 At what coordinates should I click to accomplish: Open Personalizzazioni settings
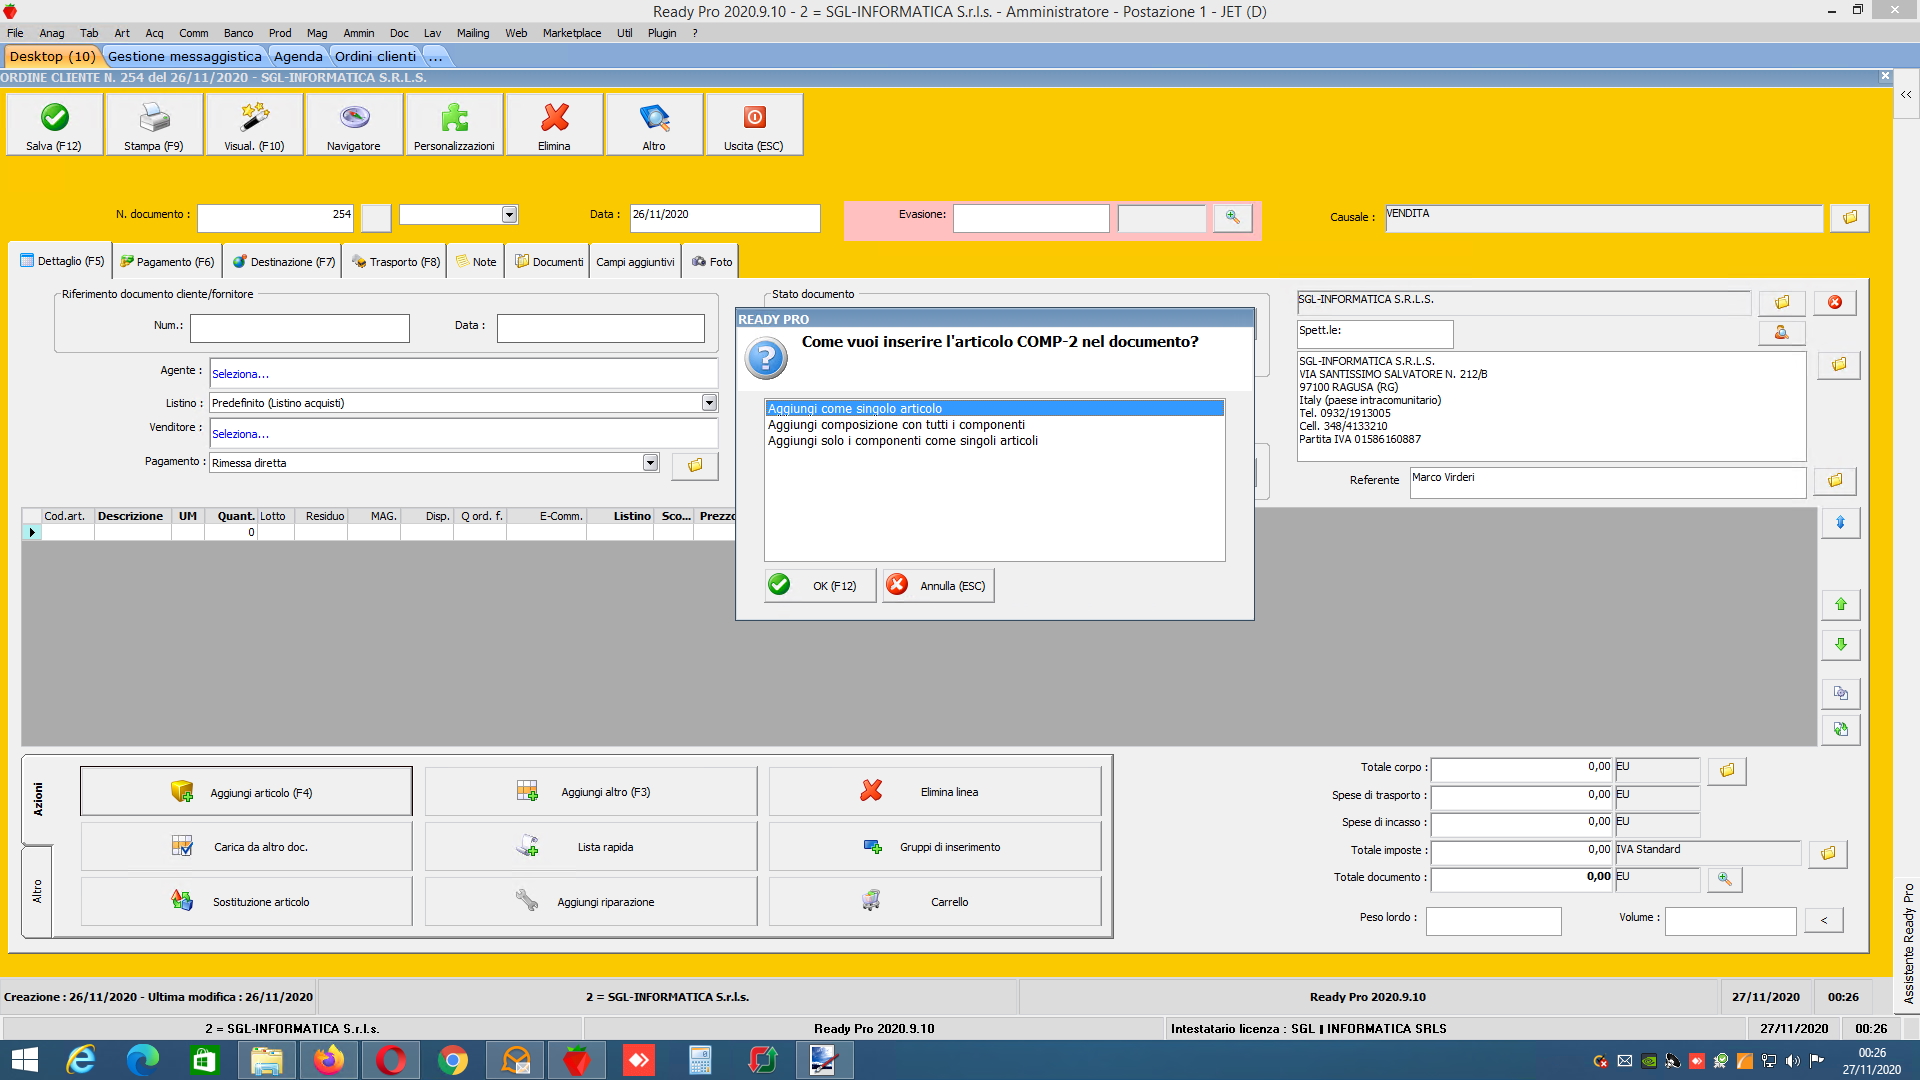pyautogui.click(x=454, y=124)
